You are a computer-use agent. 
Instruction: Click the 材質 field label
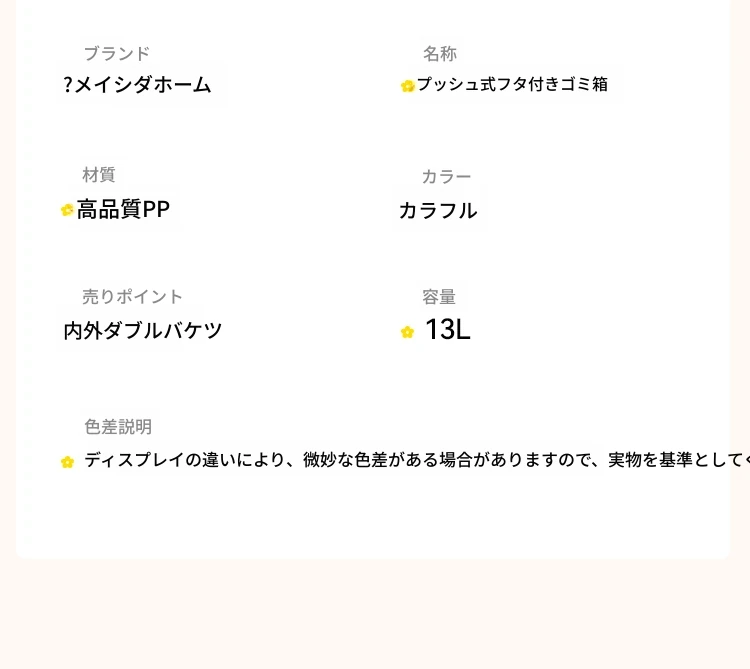99,175
